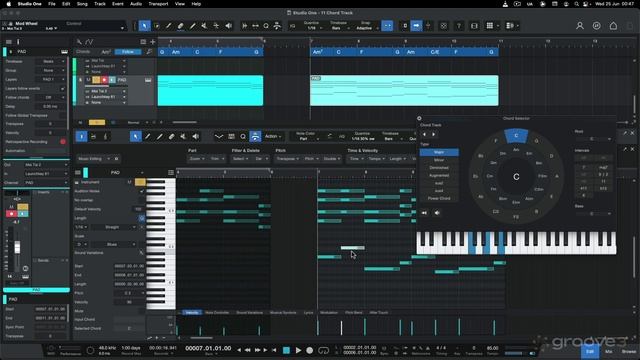The width and height of the screenshot is (640, 360).
Task: Select the Arrow tool in main toolbar
Action: [x=144, y=26]
